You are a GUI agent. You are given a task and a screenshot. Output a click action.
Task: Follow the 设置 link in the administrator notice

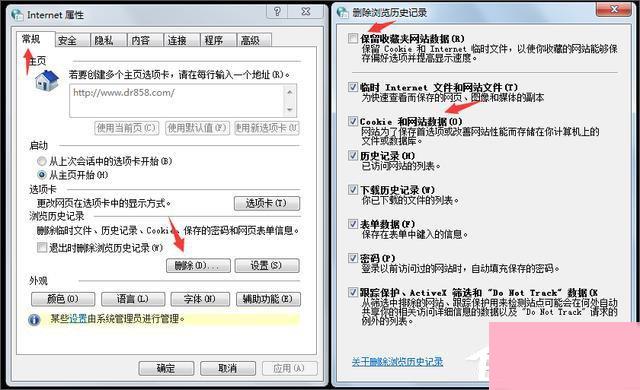point(78,318)
